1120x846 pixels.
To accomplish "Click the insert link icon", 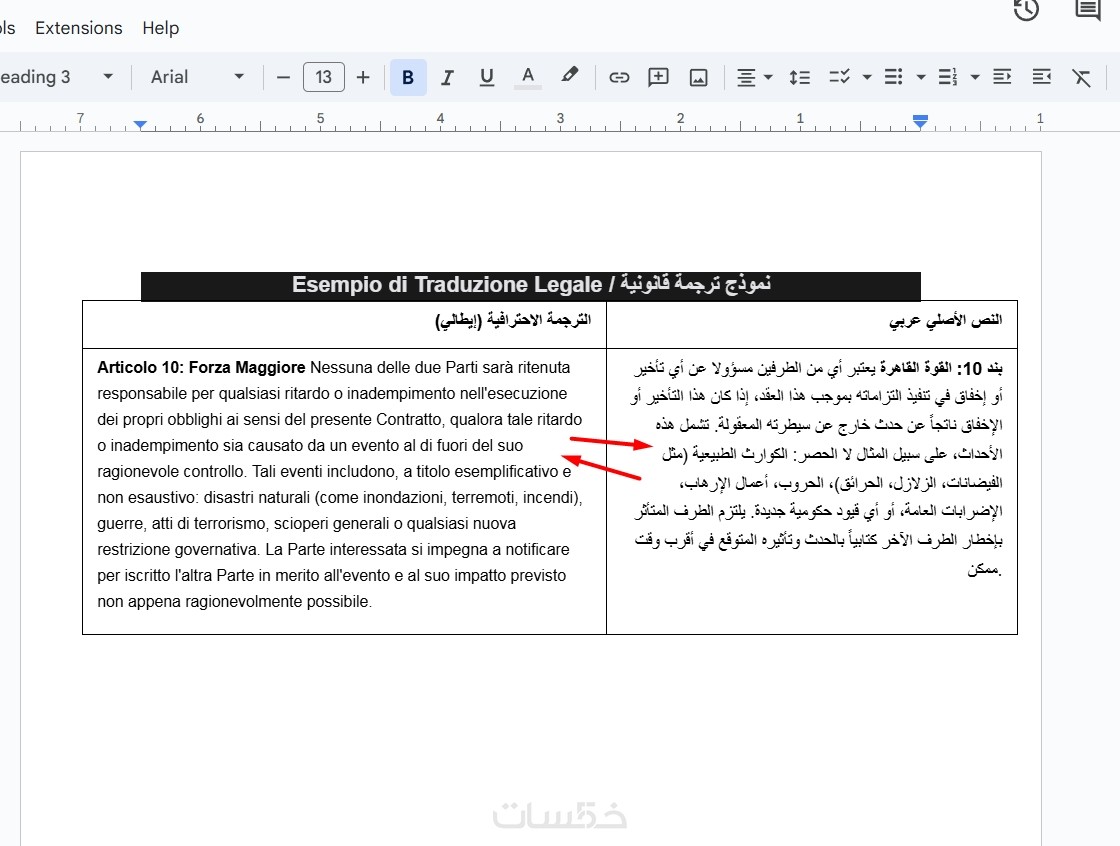I will pos(619,77).
